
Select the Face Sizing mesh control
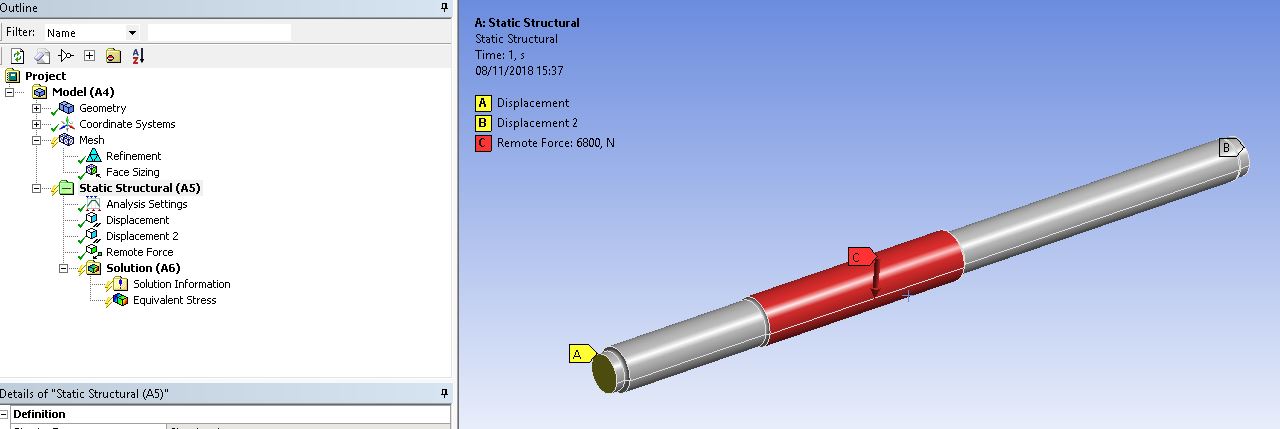point(132,172)
